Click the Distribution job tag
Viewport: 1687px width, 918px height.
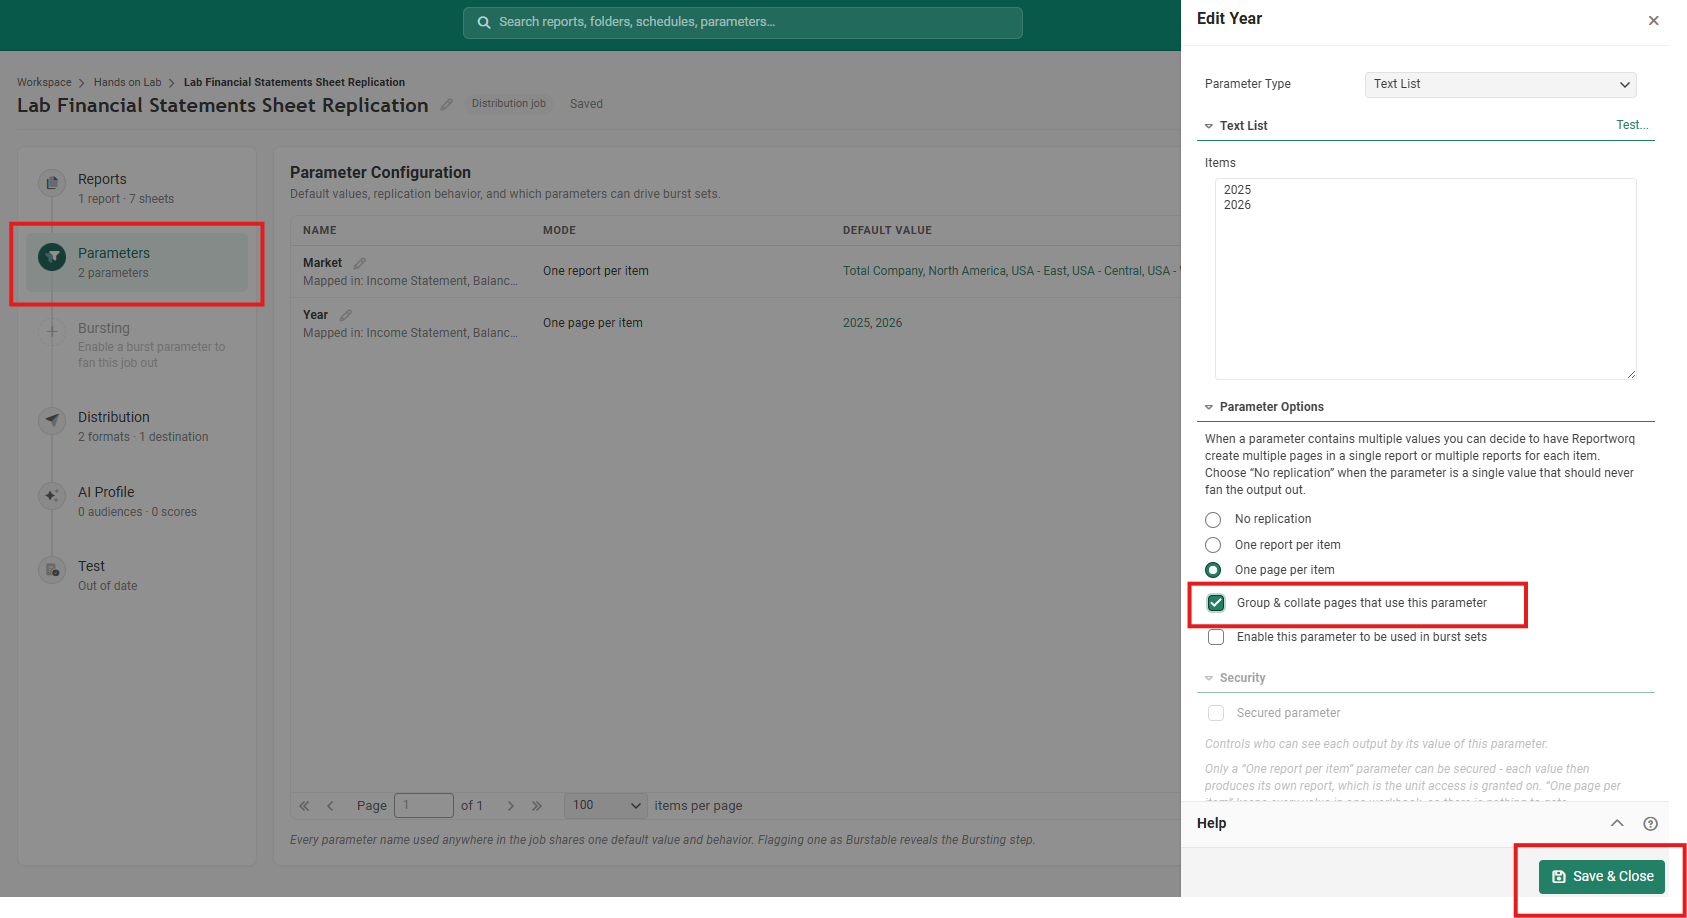tap(509, 104)
